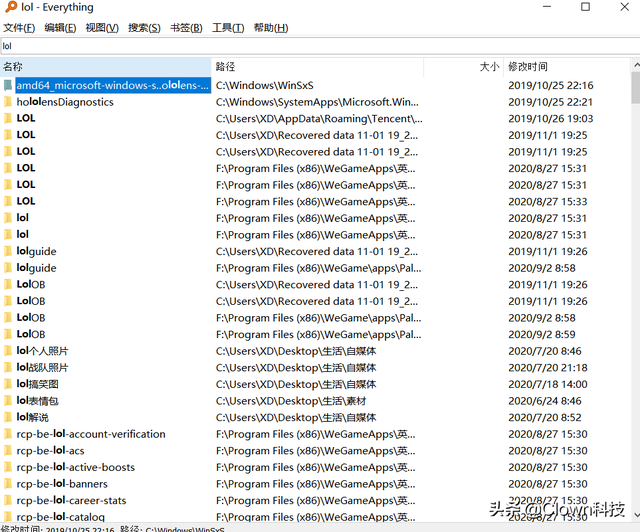Select LOL folder dated 2019/10/26 19:03
Image resolution: width=640 pixels, height=532 pixels.
point(26,118)
